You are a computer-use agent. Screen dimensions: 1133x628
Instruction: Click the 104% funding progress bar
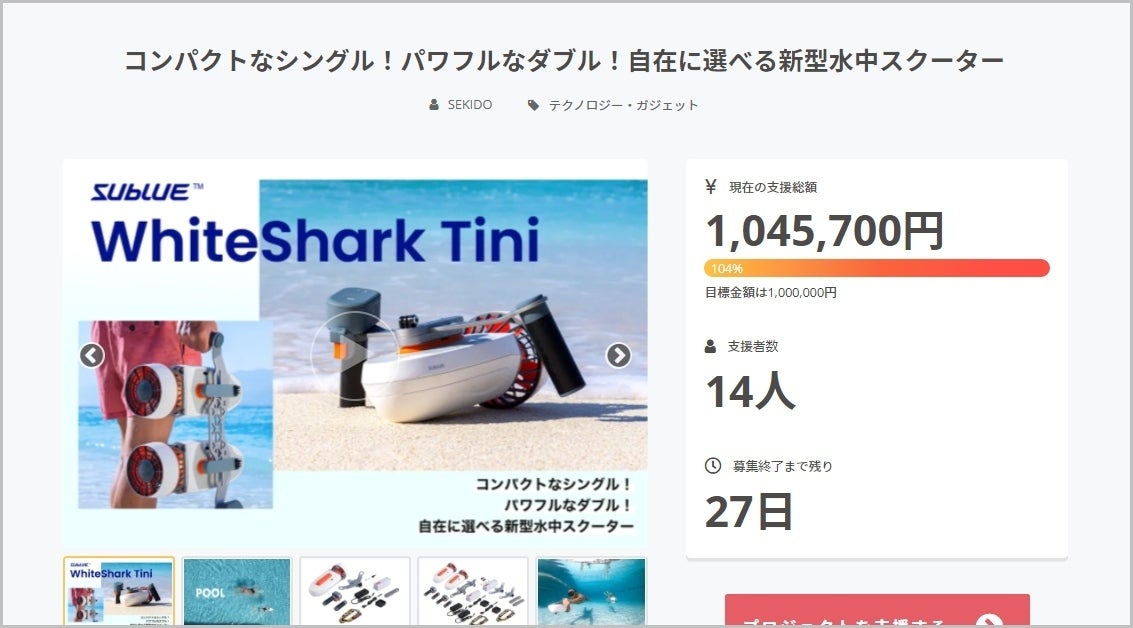(x=877, y=268)
